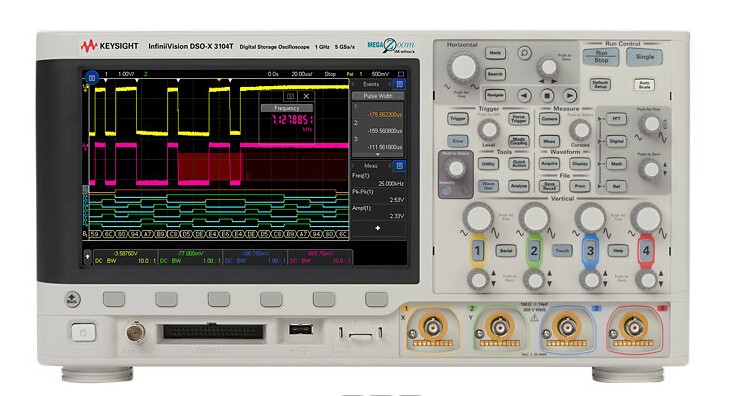The width and height of the screenshot is (732, 396).
Task: Expand the Pulse Width events selector
Action: [378, 96]
